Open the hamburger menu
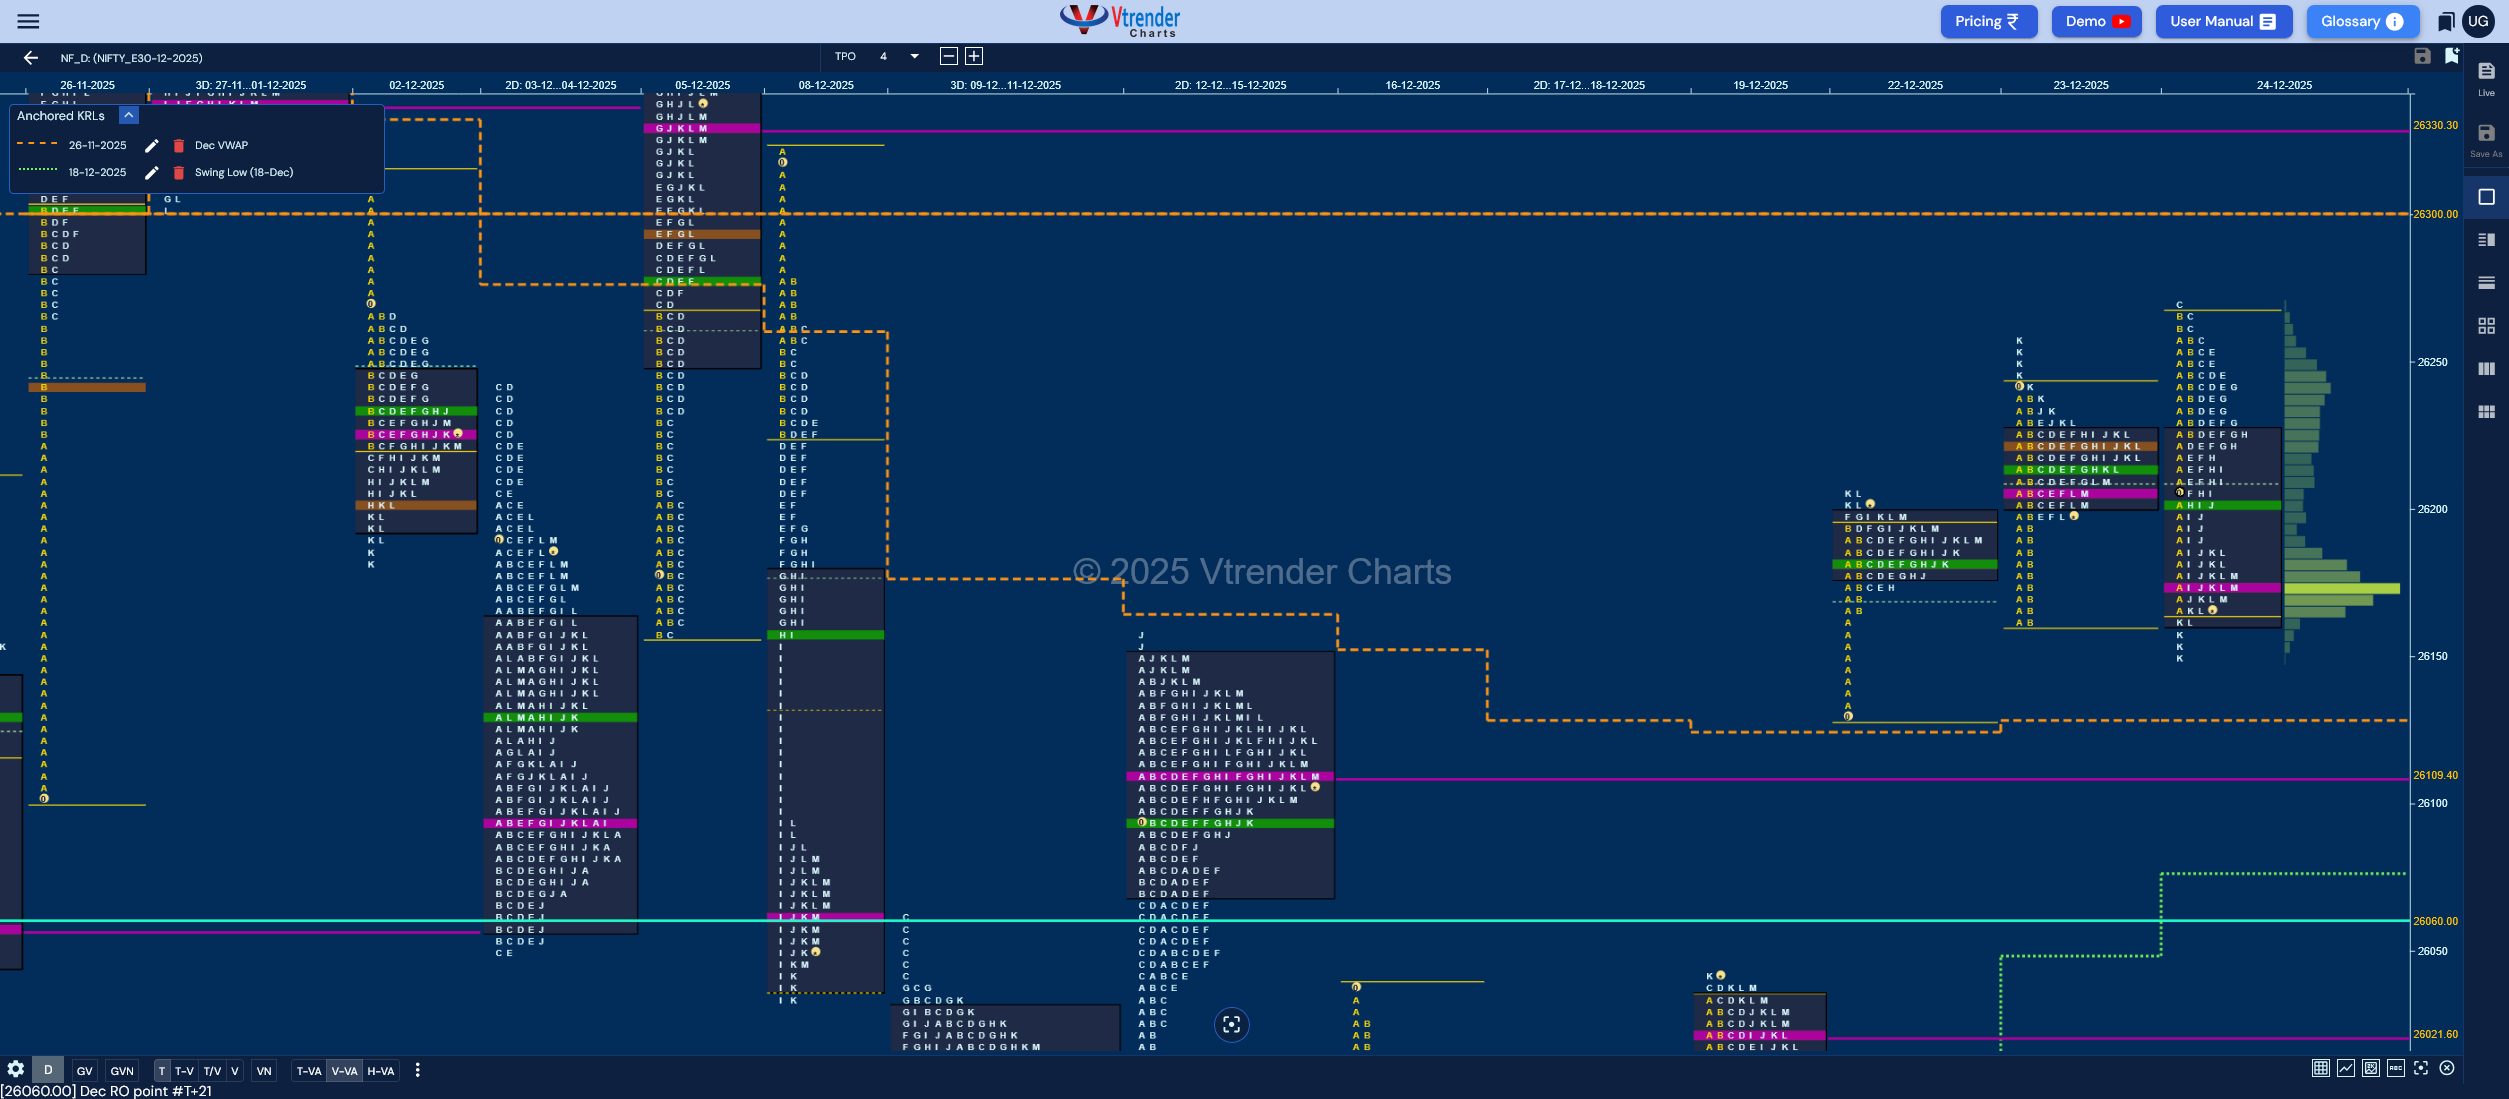The image size is (2509, 1099). click(x=28, y=21)
